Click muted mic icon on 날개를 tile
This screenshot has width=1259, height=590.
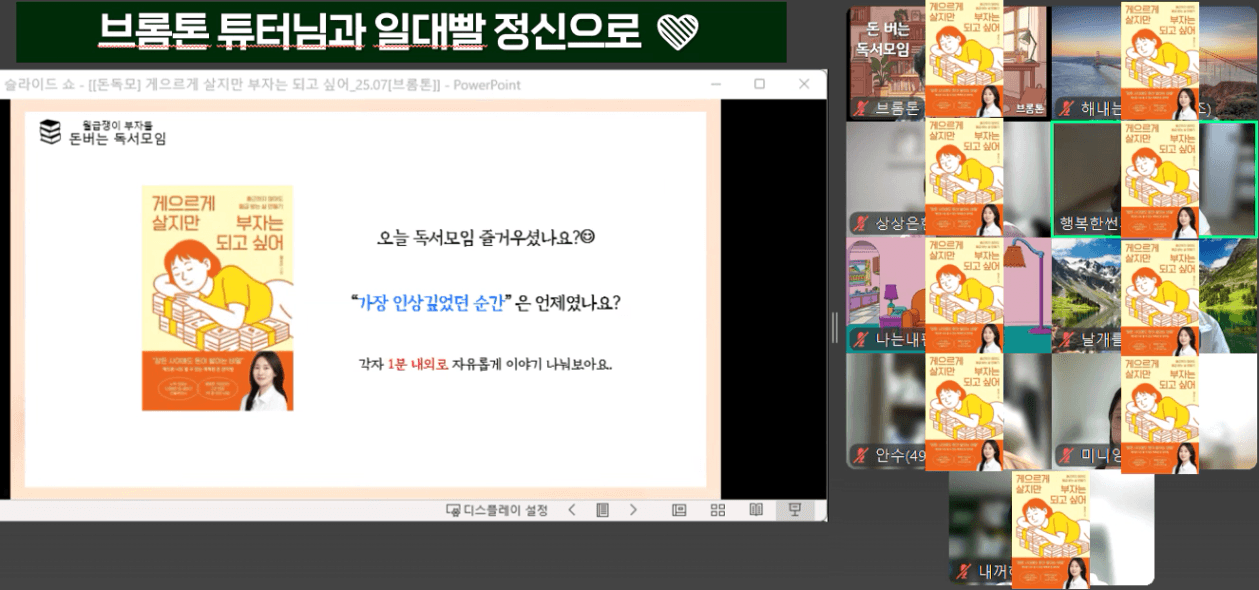(1067, 340)
